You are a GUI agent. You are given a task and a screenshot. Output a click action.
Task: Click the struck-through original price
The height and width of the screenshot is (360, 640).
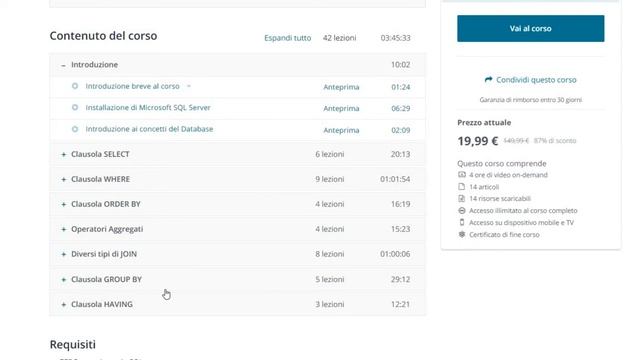coord(516,141)
